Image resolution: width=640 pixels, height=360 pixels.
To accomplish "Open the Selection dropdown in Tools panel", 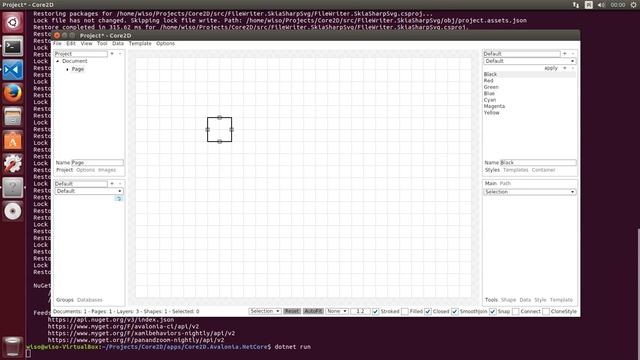I will tap(530, 192).
